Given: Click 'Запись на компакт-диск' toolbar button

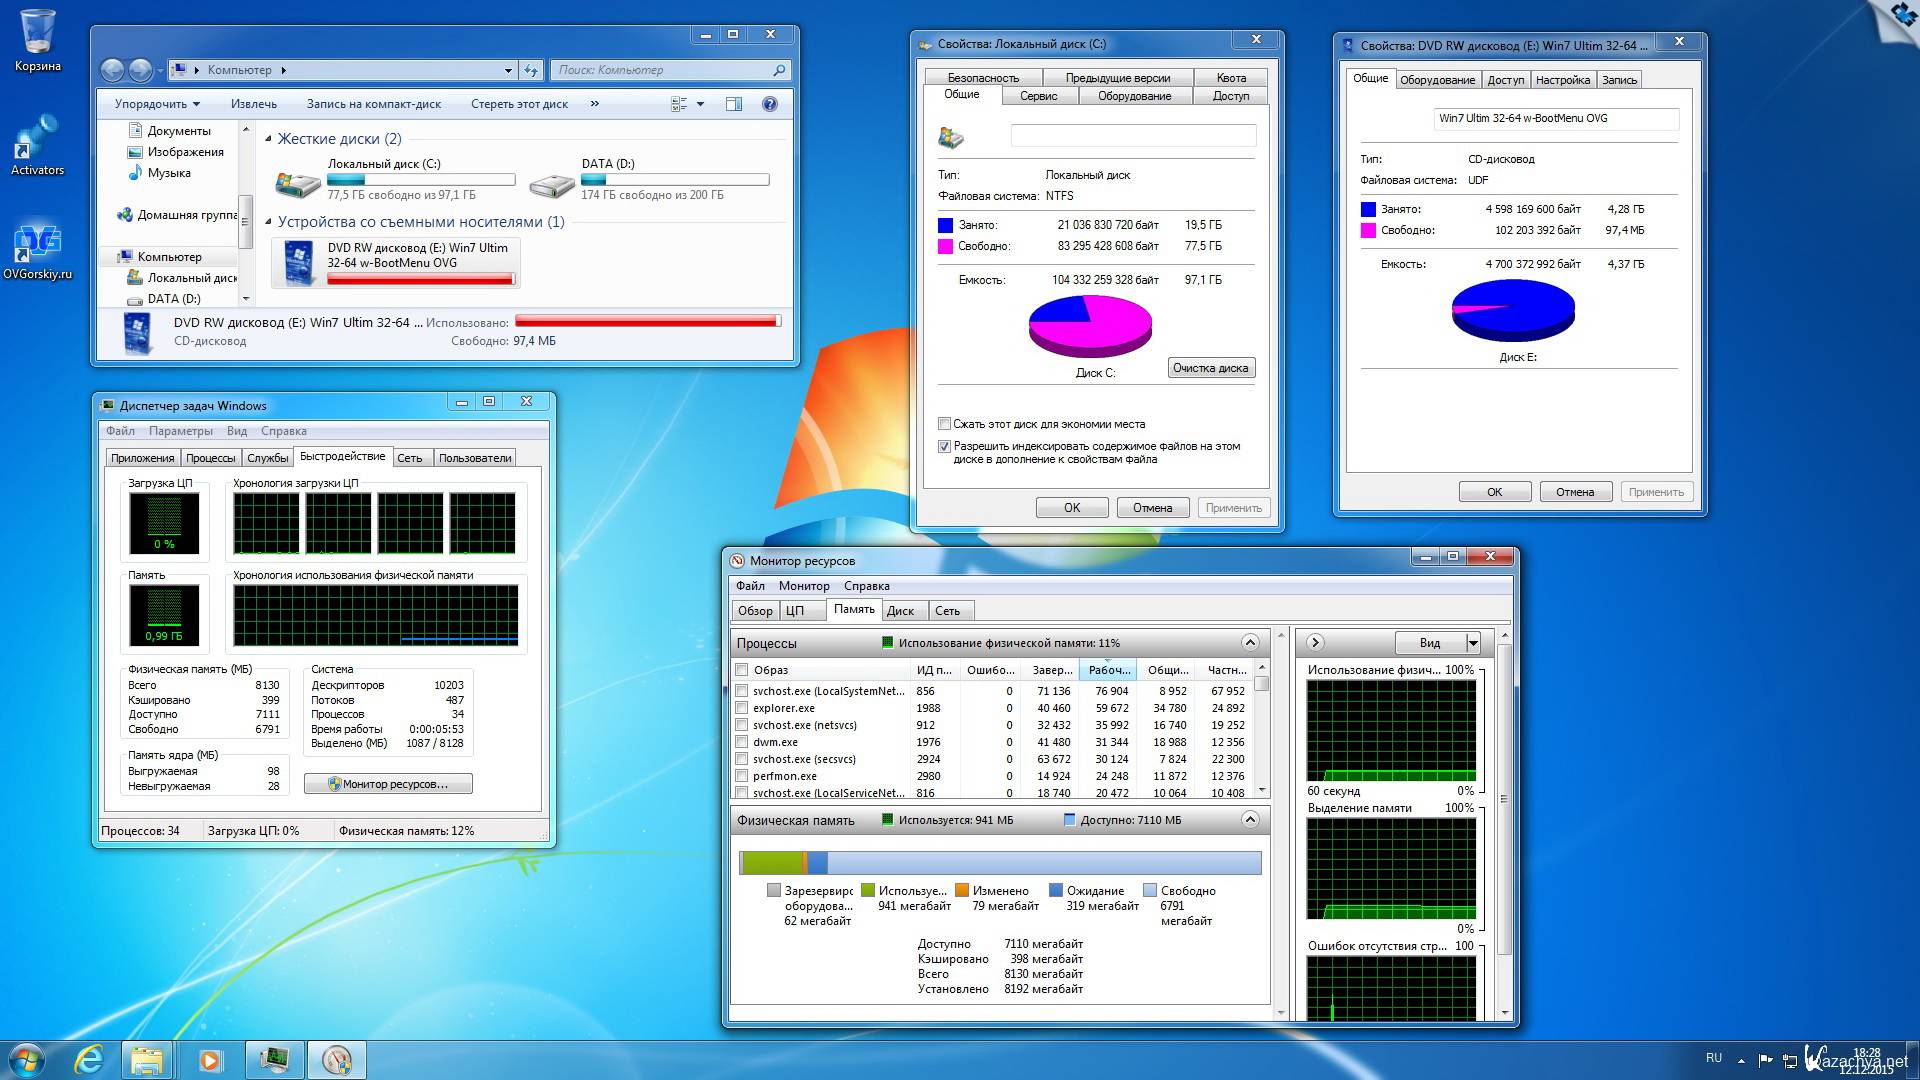Looking at the screenshot, I should 374,104.
